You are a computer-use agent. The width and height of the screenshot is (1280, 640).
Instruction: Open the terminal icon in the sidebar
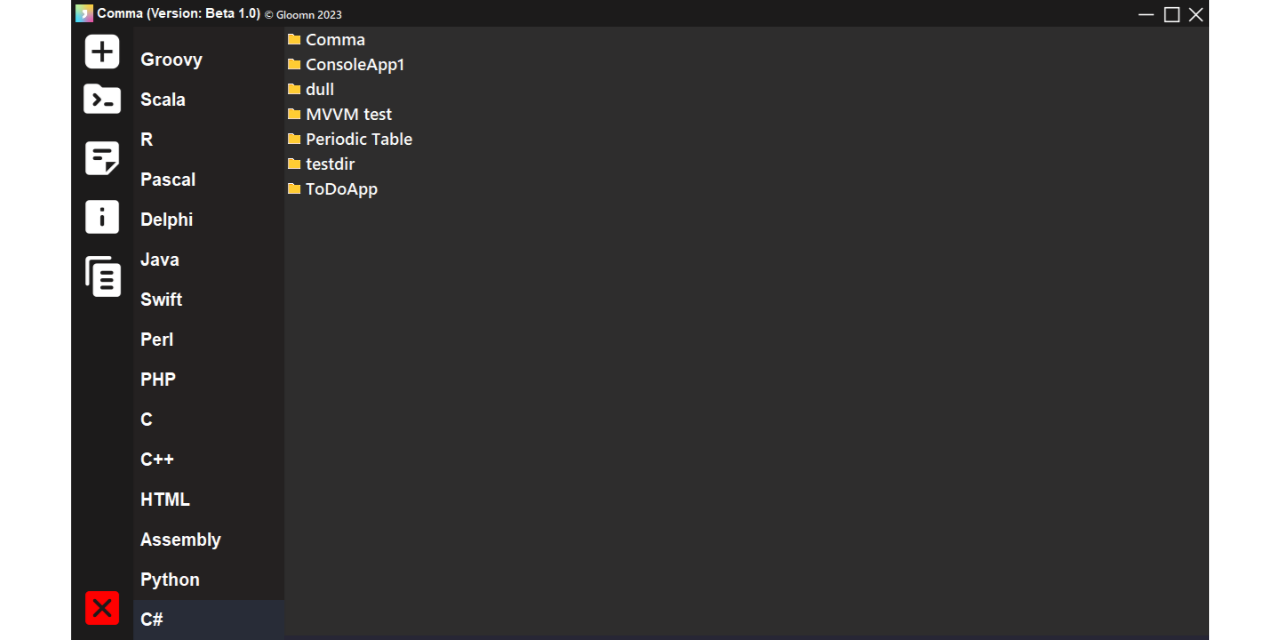pyautogui.click(x=101, y=99)
